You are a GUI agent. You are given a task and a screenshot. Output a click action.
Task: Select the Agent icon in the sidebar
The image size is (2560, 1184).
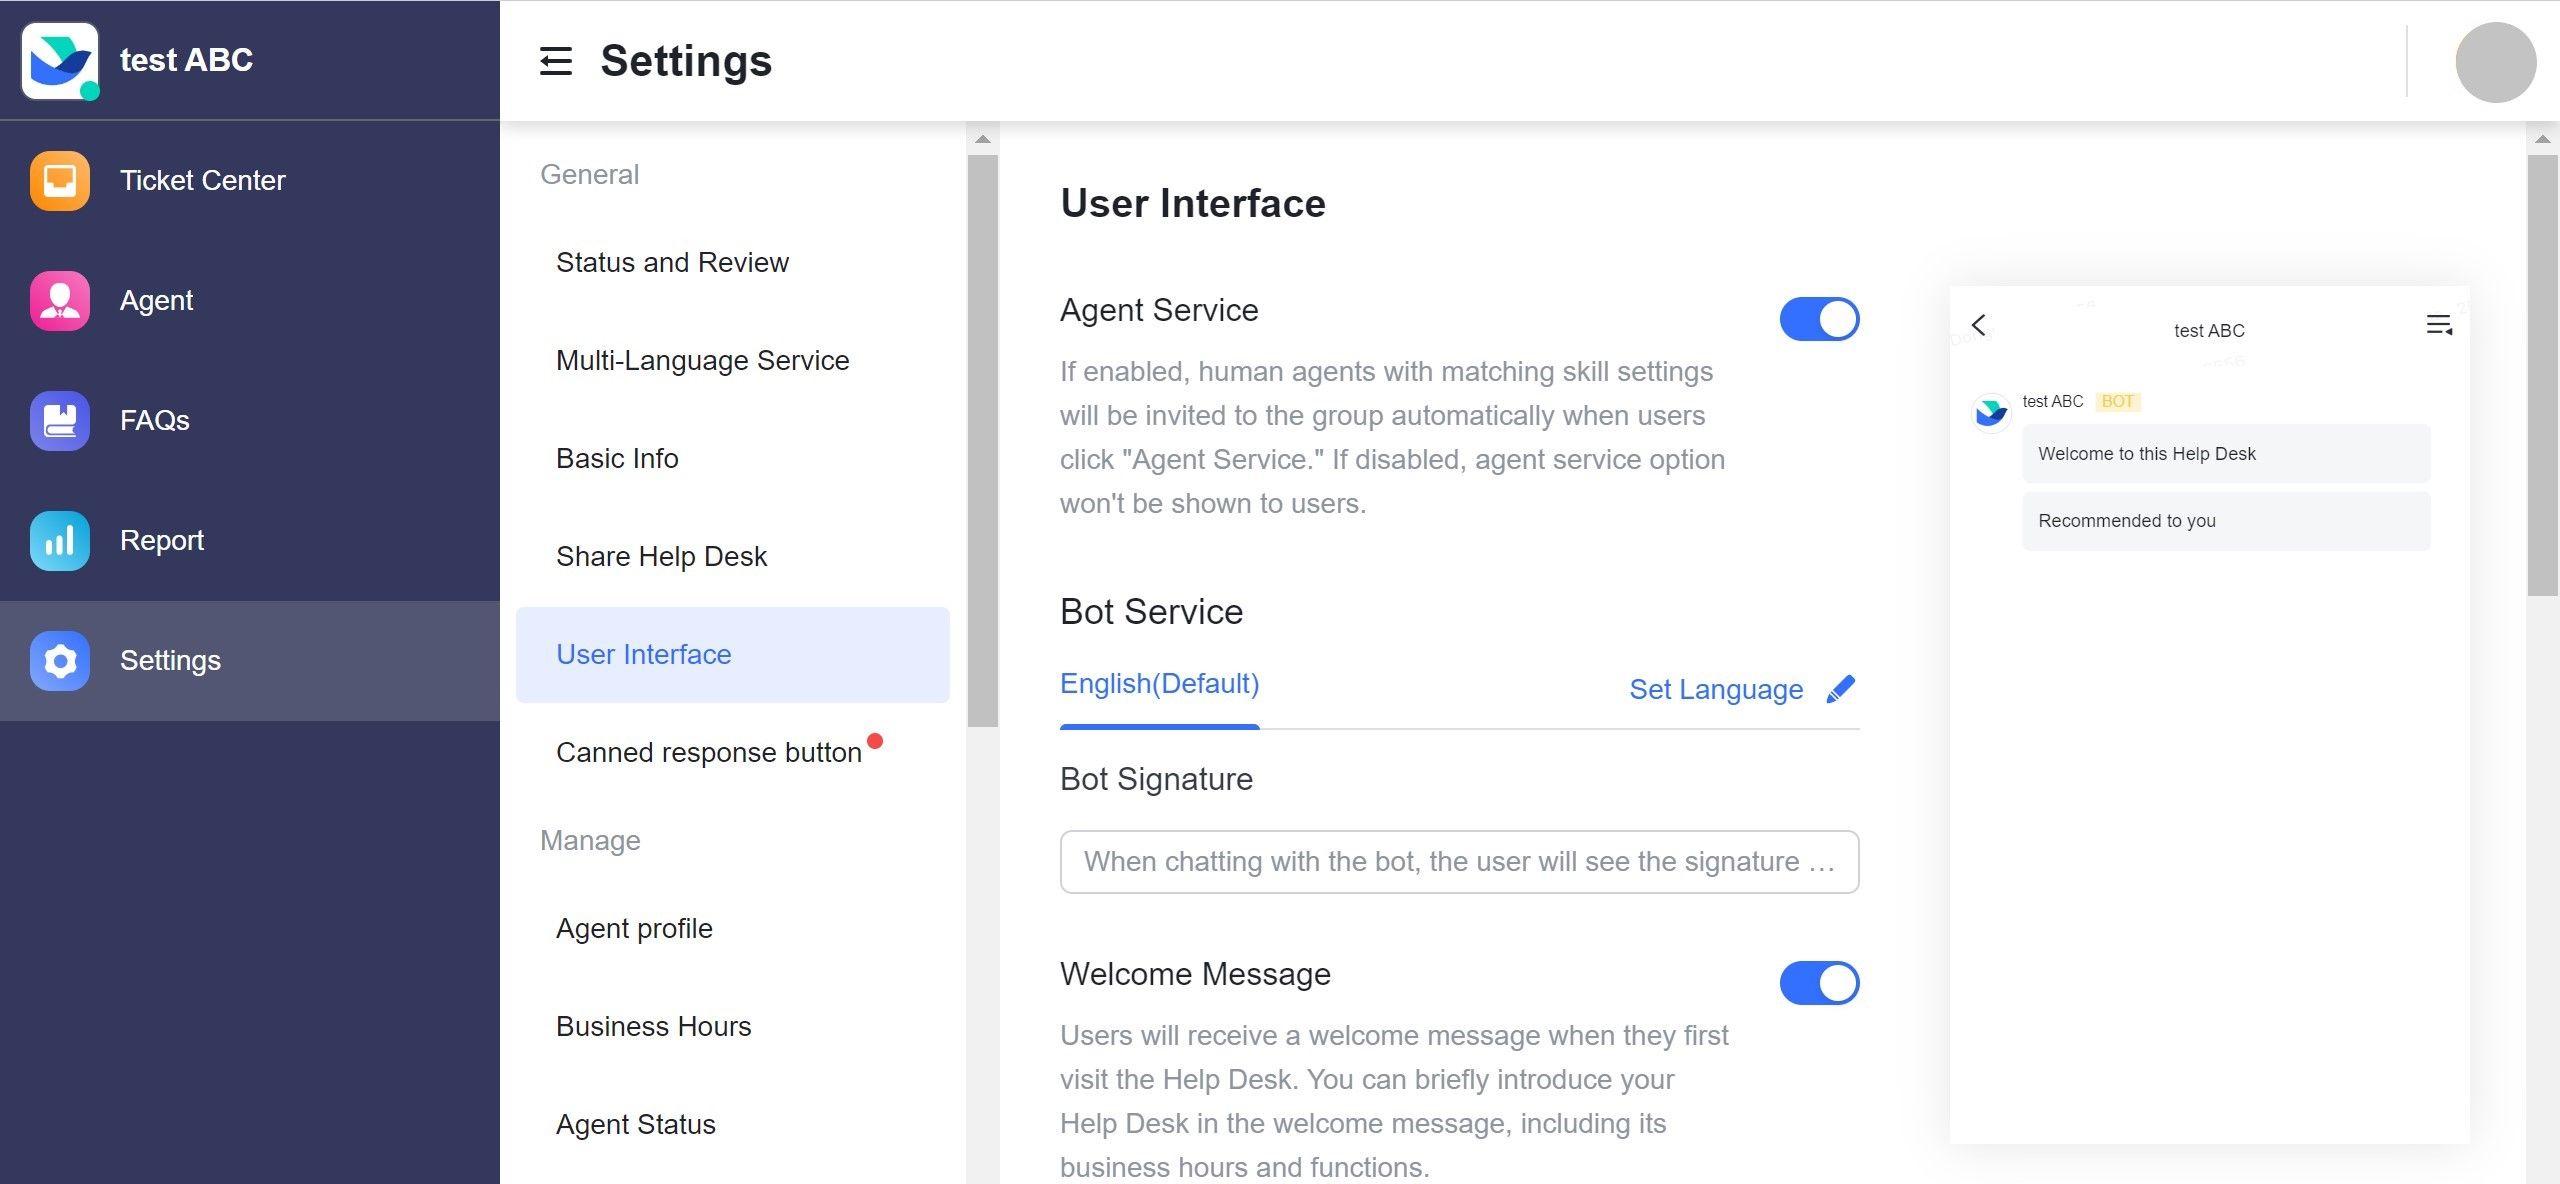(x=156, y=300)
